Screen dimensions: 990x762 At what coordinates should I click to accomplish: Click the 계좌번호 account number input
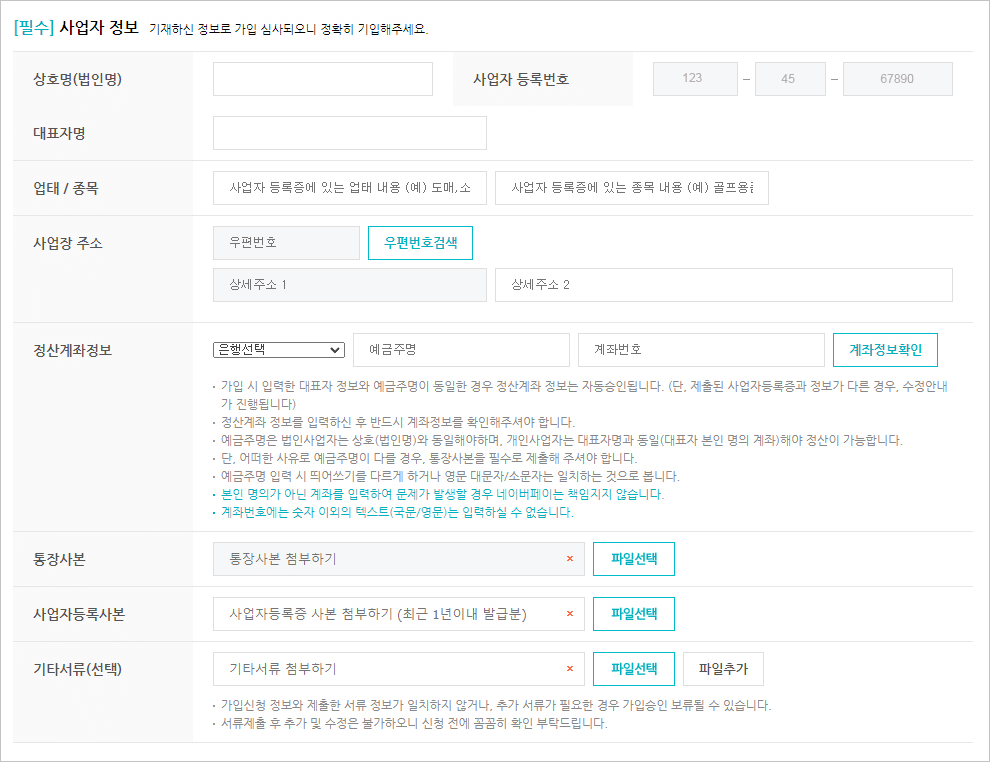coord(700,350)
